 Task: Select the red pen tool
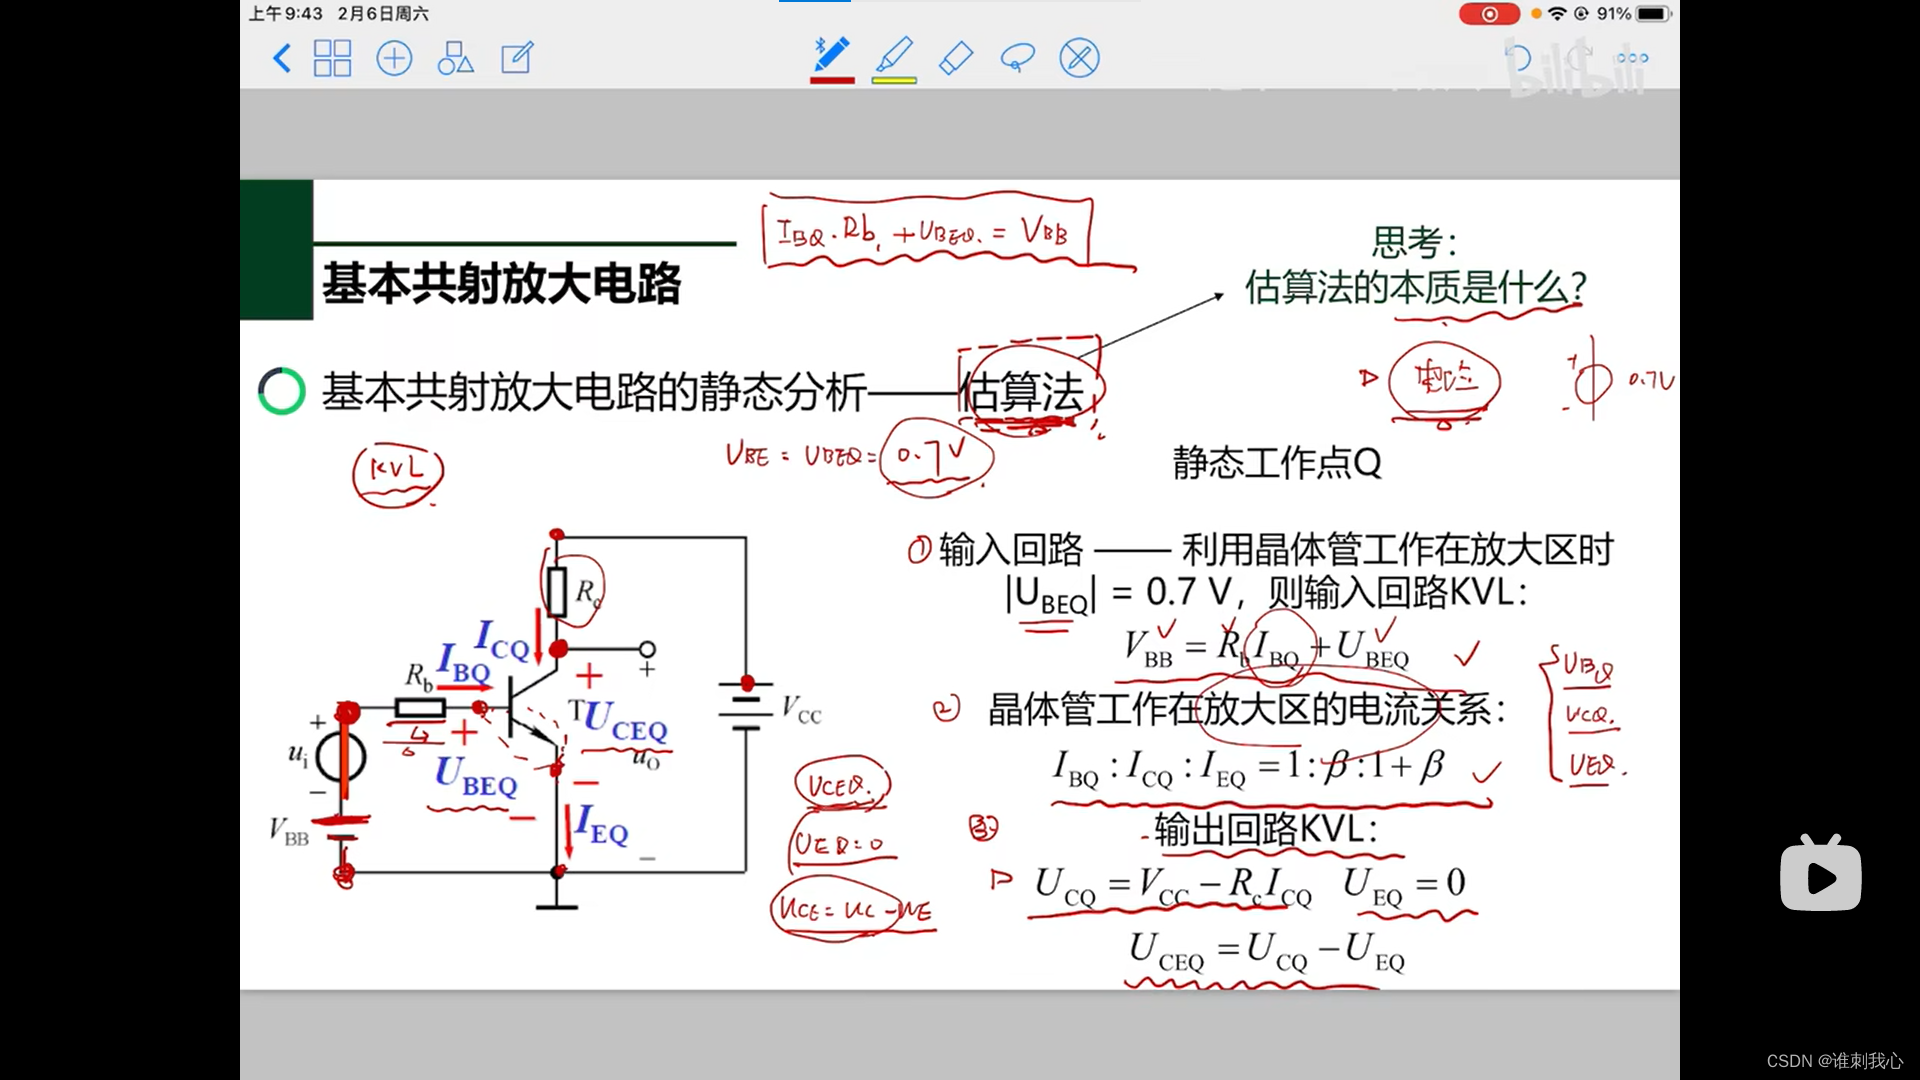pyautogui.click(x=832, y=53)
